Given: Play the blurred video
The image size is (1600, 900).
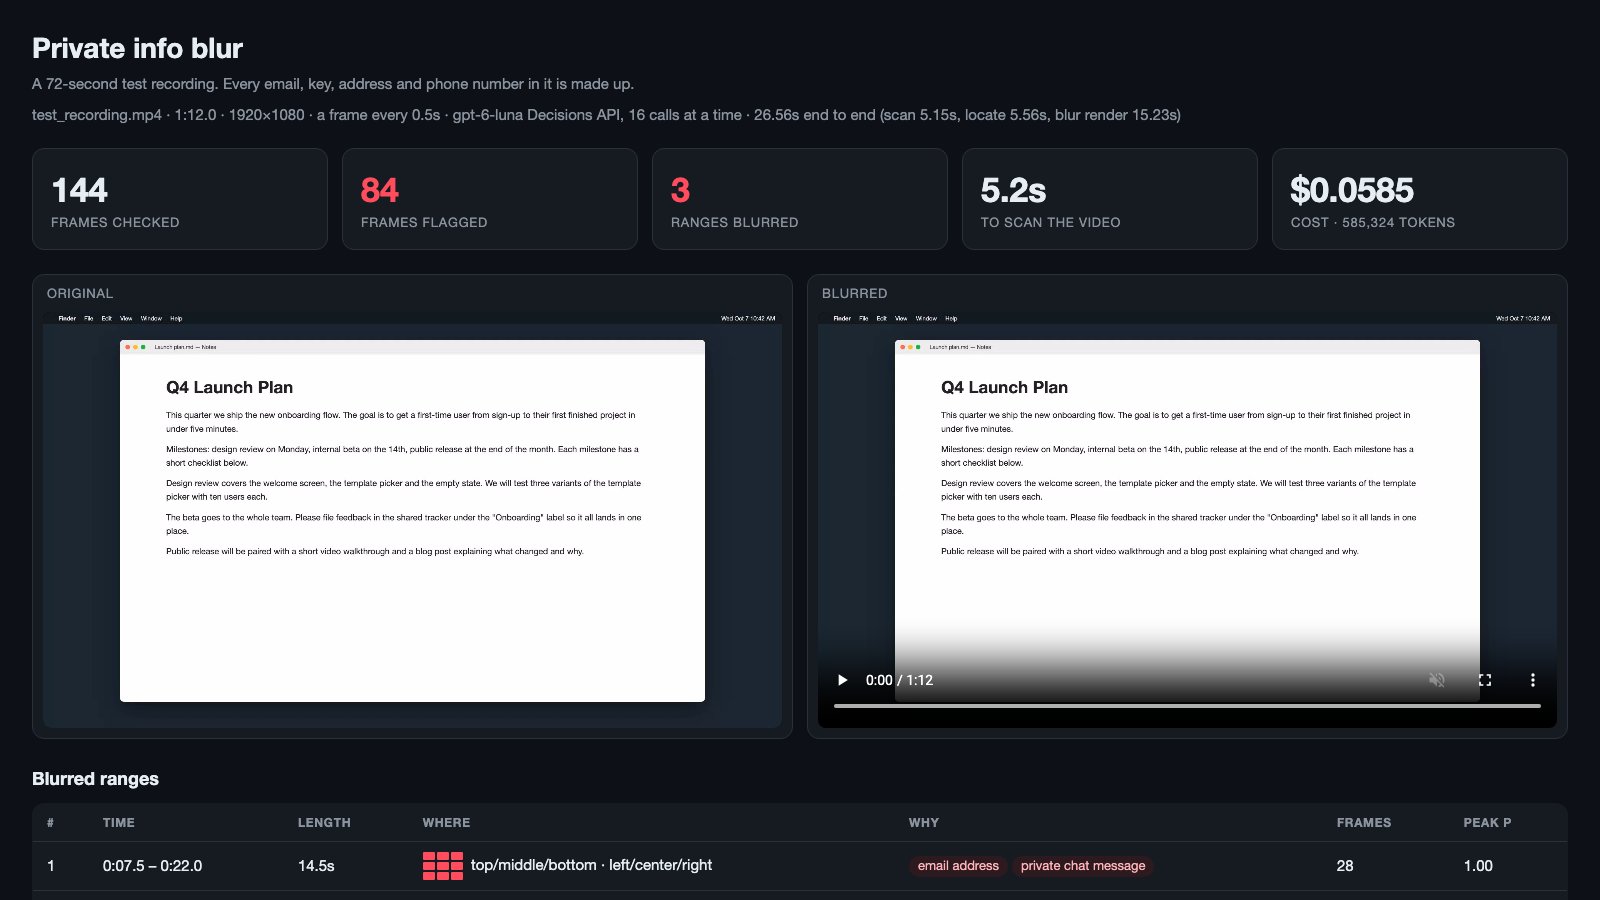Looking at the screenshot, I should [842, 680].
